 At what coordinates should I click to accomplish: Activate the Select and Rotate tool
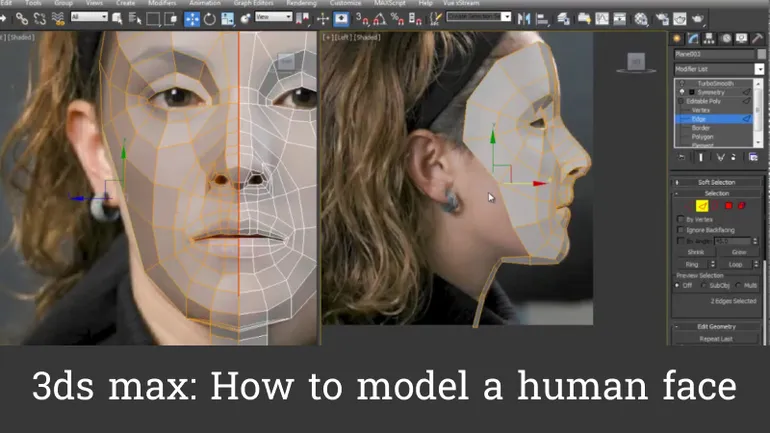(x=210, y=19)
